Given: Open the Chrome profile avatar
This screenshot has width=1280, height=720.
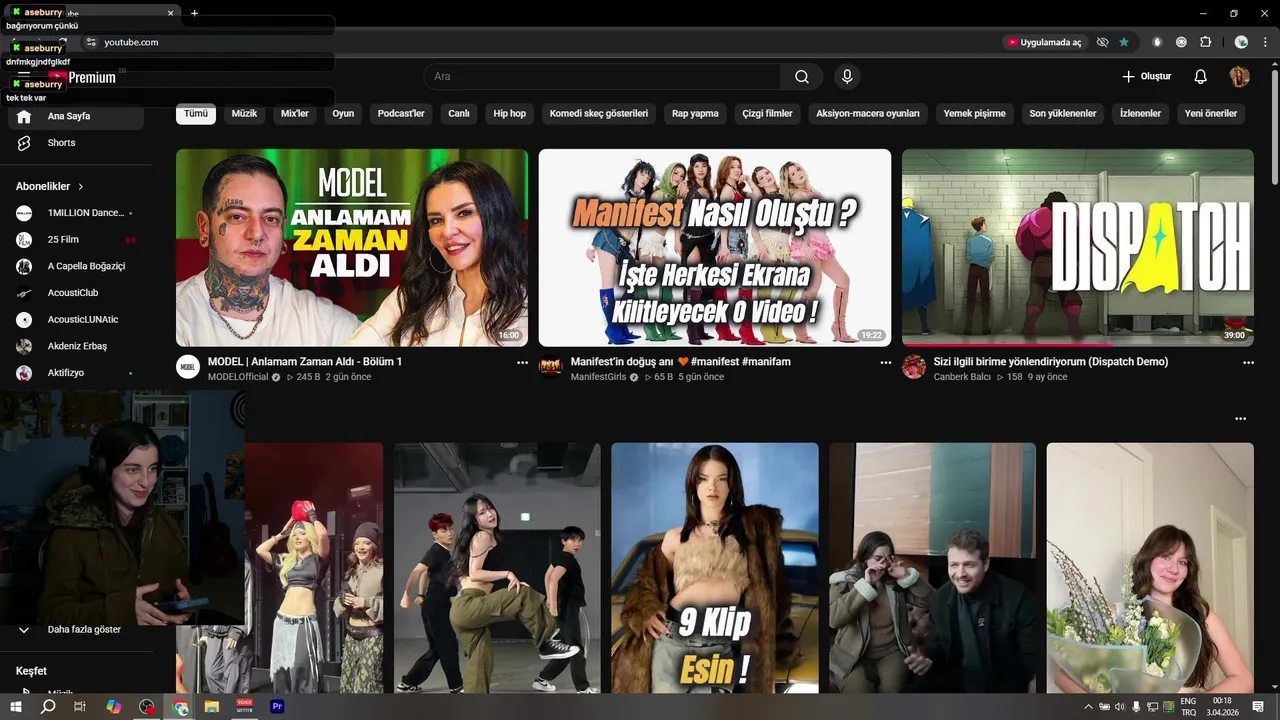Looking at the screenshot, I should (1241, 42).
